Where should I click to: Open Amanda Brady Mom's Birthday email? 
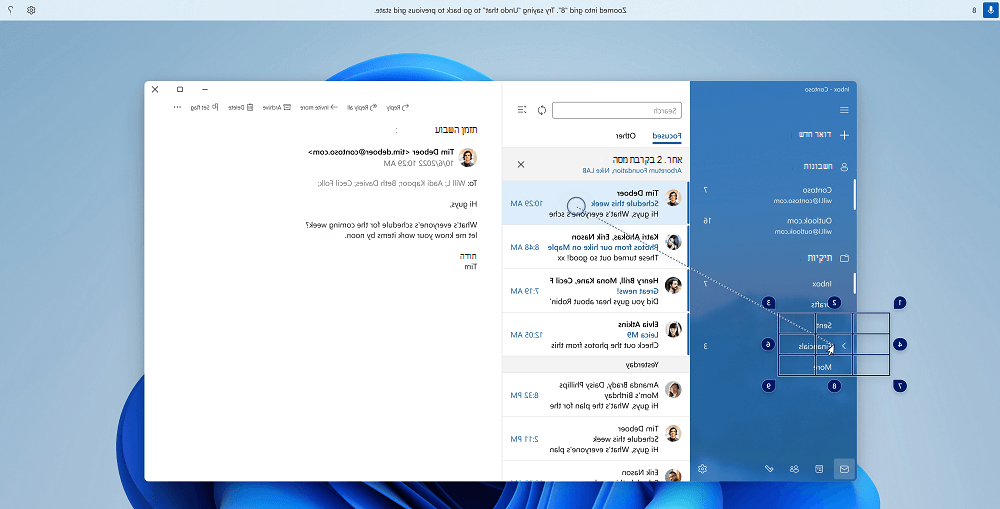[x=596, y=395]
